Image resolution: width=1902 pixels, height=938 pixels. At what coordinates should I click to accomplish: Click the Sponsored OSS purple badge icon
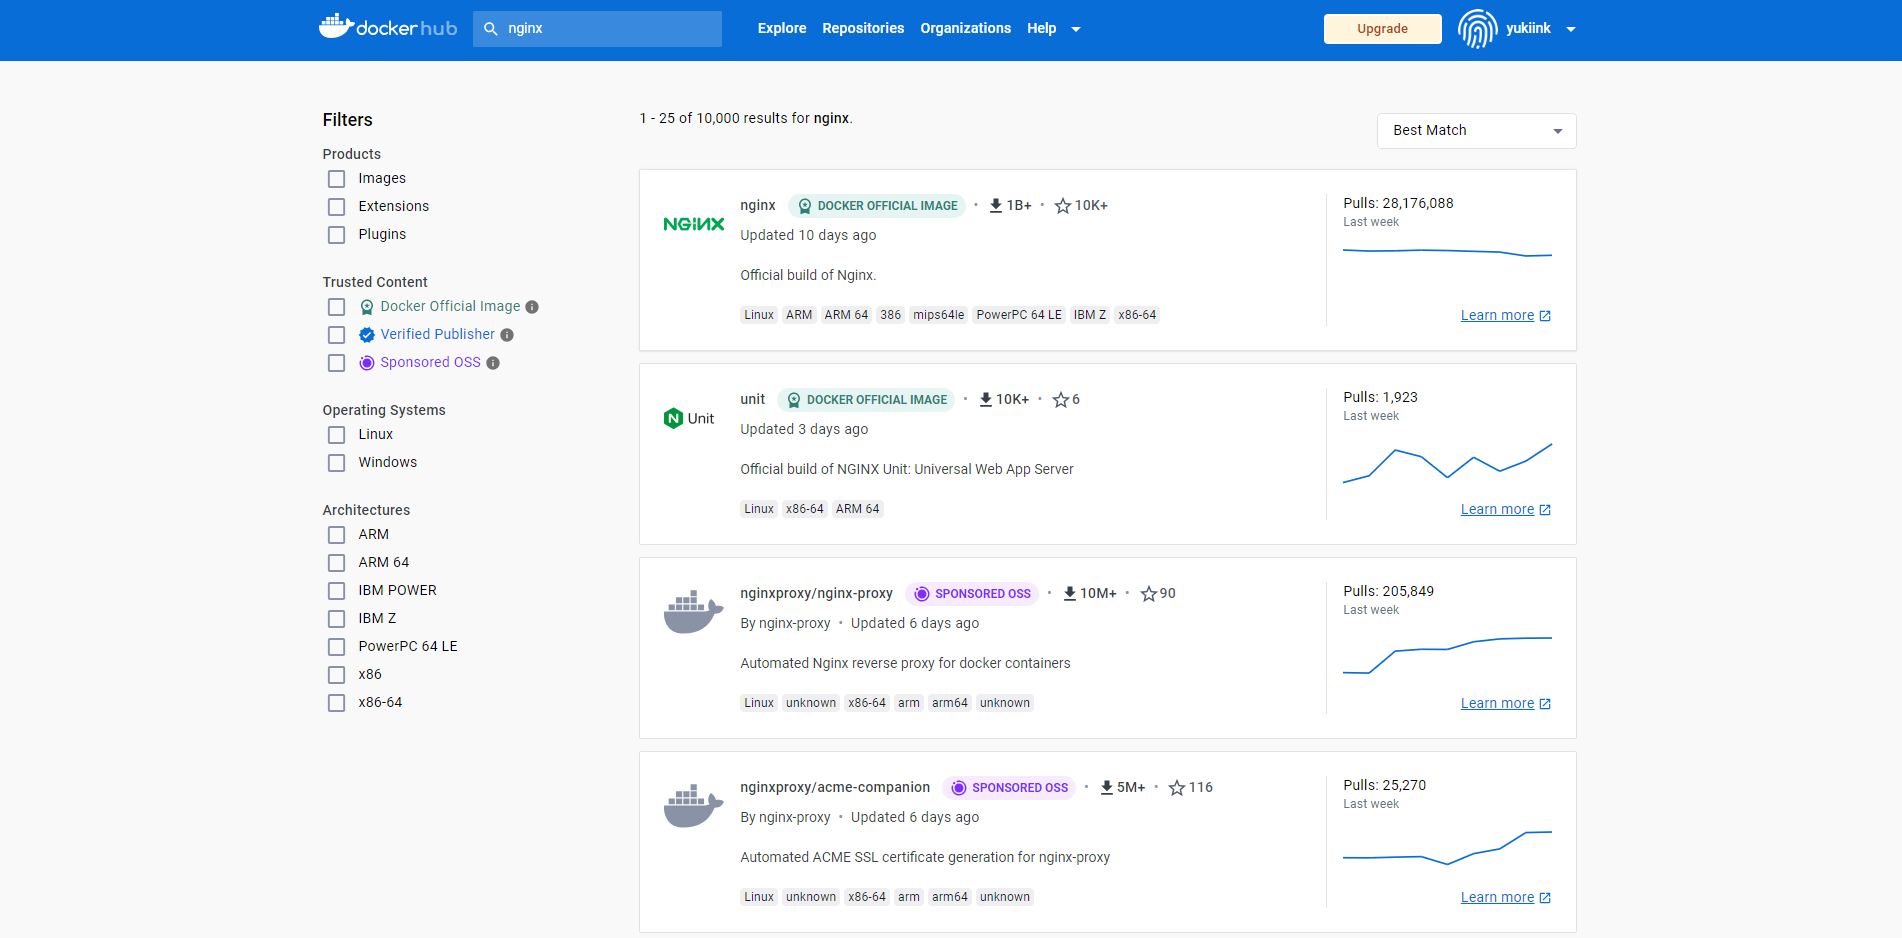pyautogui.click(x=367, y=363)
